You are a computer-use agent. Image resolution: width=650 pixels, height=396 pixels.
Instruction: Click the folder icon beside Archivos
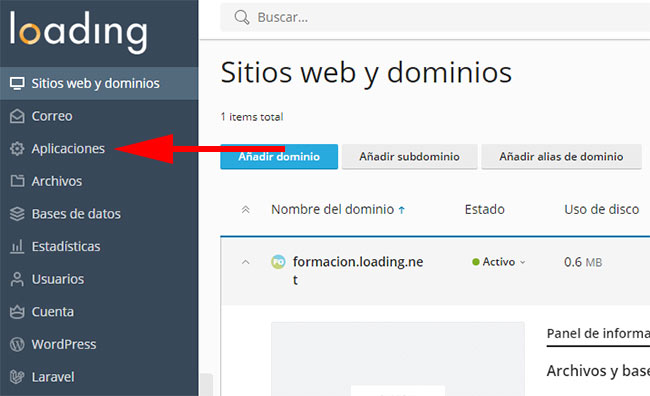(17, 181)
